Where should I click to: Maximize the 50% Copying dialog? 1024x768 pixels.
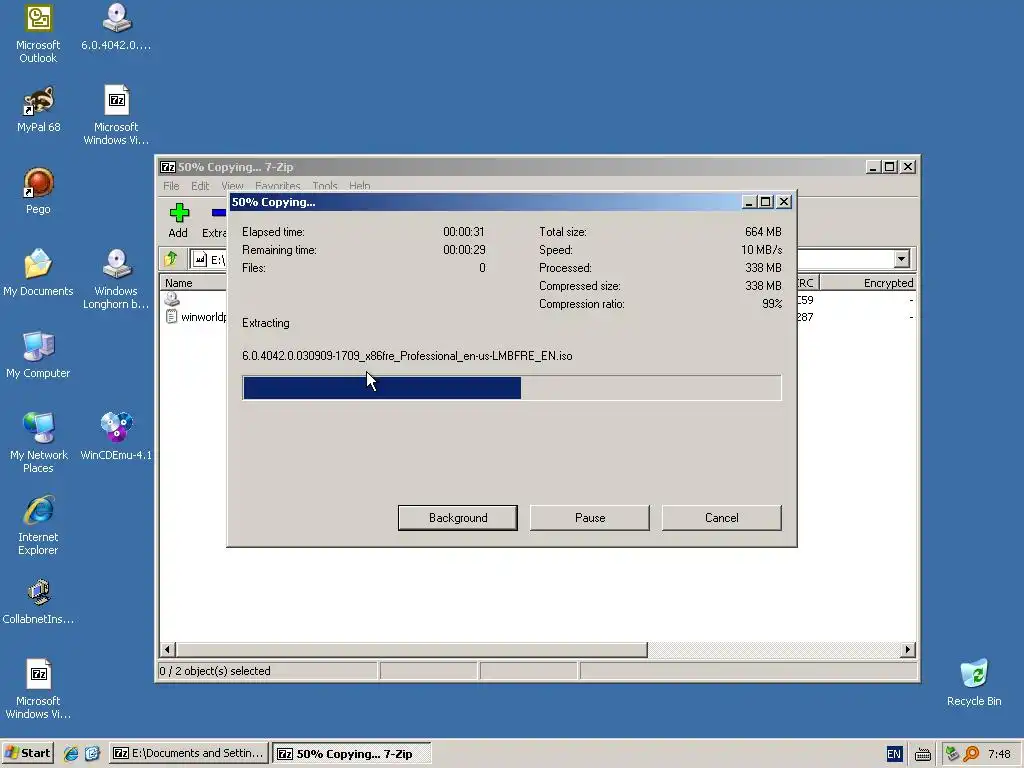tap(766, 202)
